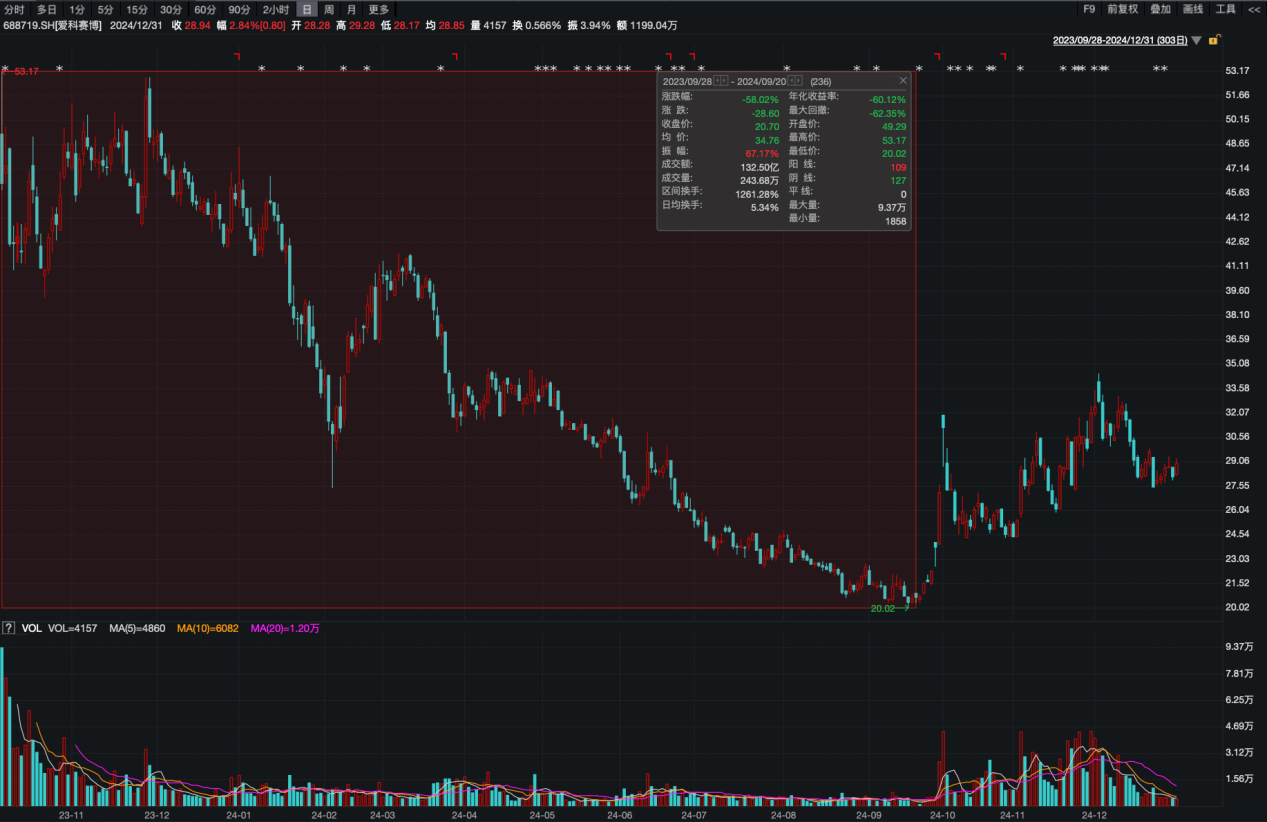Switch chart to 2小时 period
Viewport: 1267px width, 822px height.
tap(276, 9)
